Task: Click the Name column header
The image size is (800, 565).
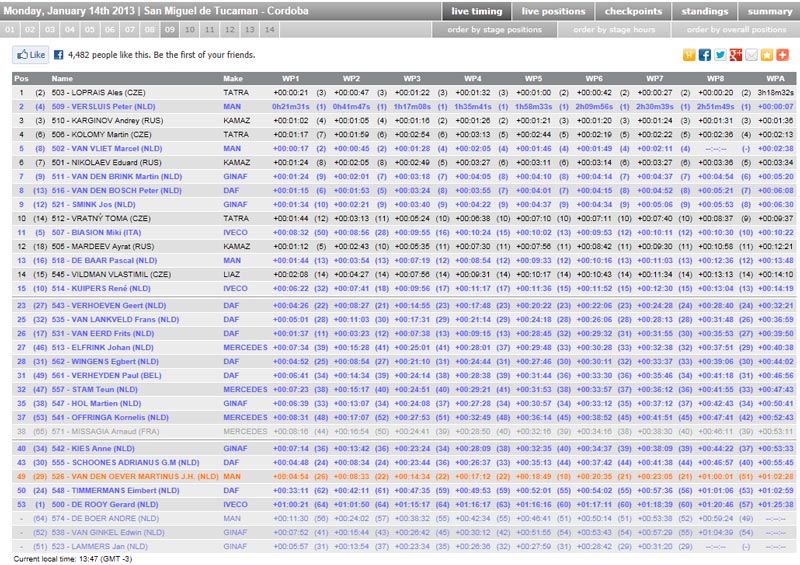Action: [62, 79]
